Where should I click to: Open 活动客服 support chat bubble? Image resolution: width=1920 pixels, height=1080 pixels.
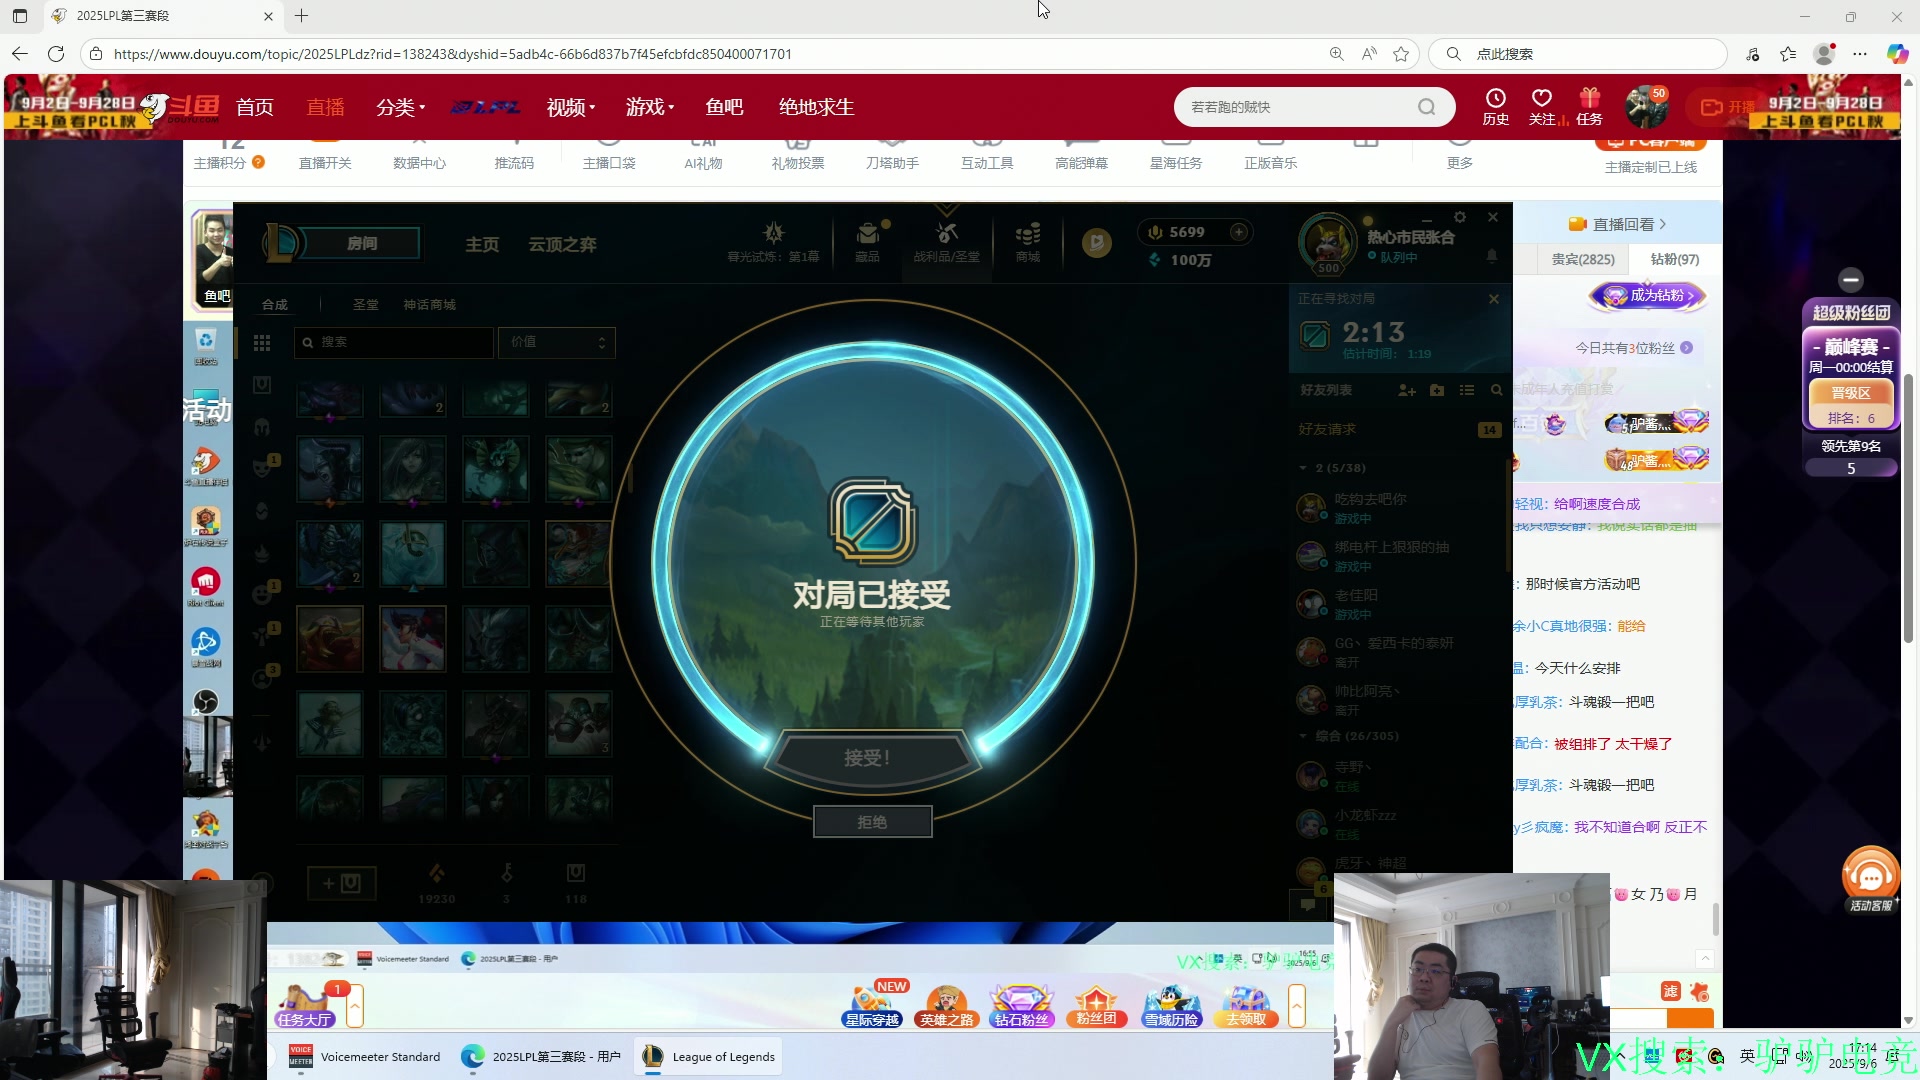point(1870,880)
